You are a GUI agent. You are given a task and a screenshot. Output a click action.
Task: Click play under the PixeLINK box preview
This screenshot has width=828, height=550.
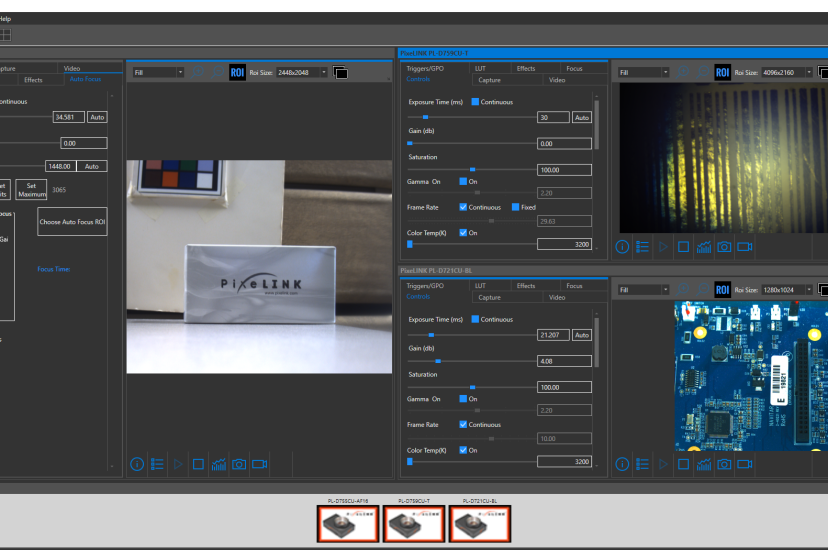coord(178,464)
